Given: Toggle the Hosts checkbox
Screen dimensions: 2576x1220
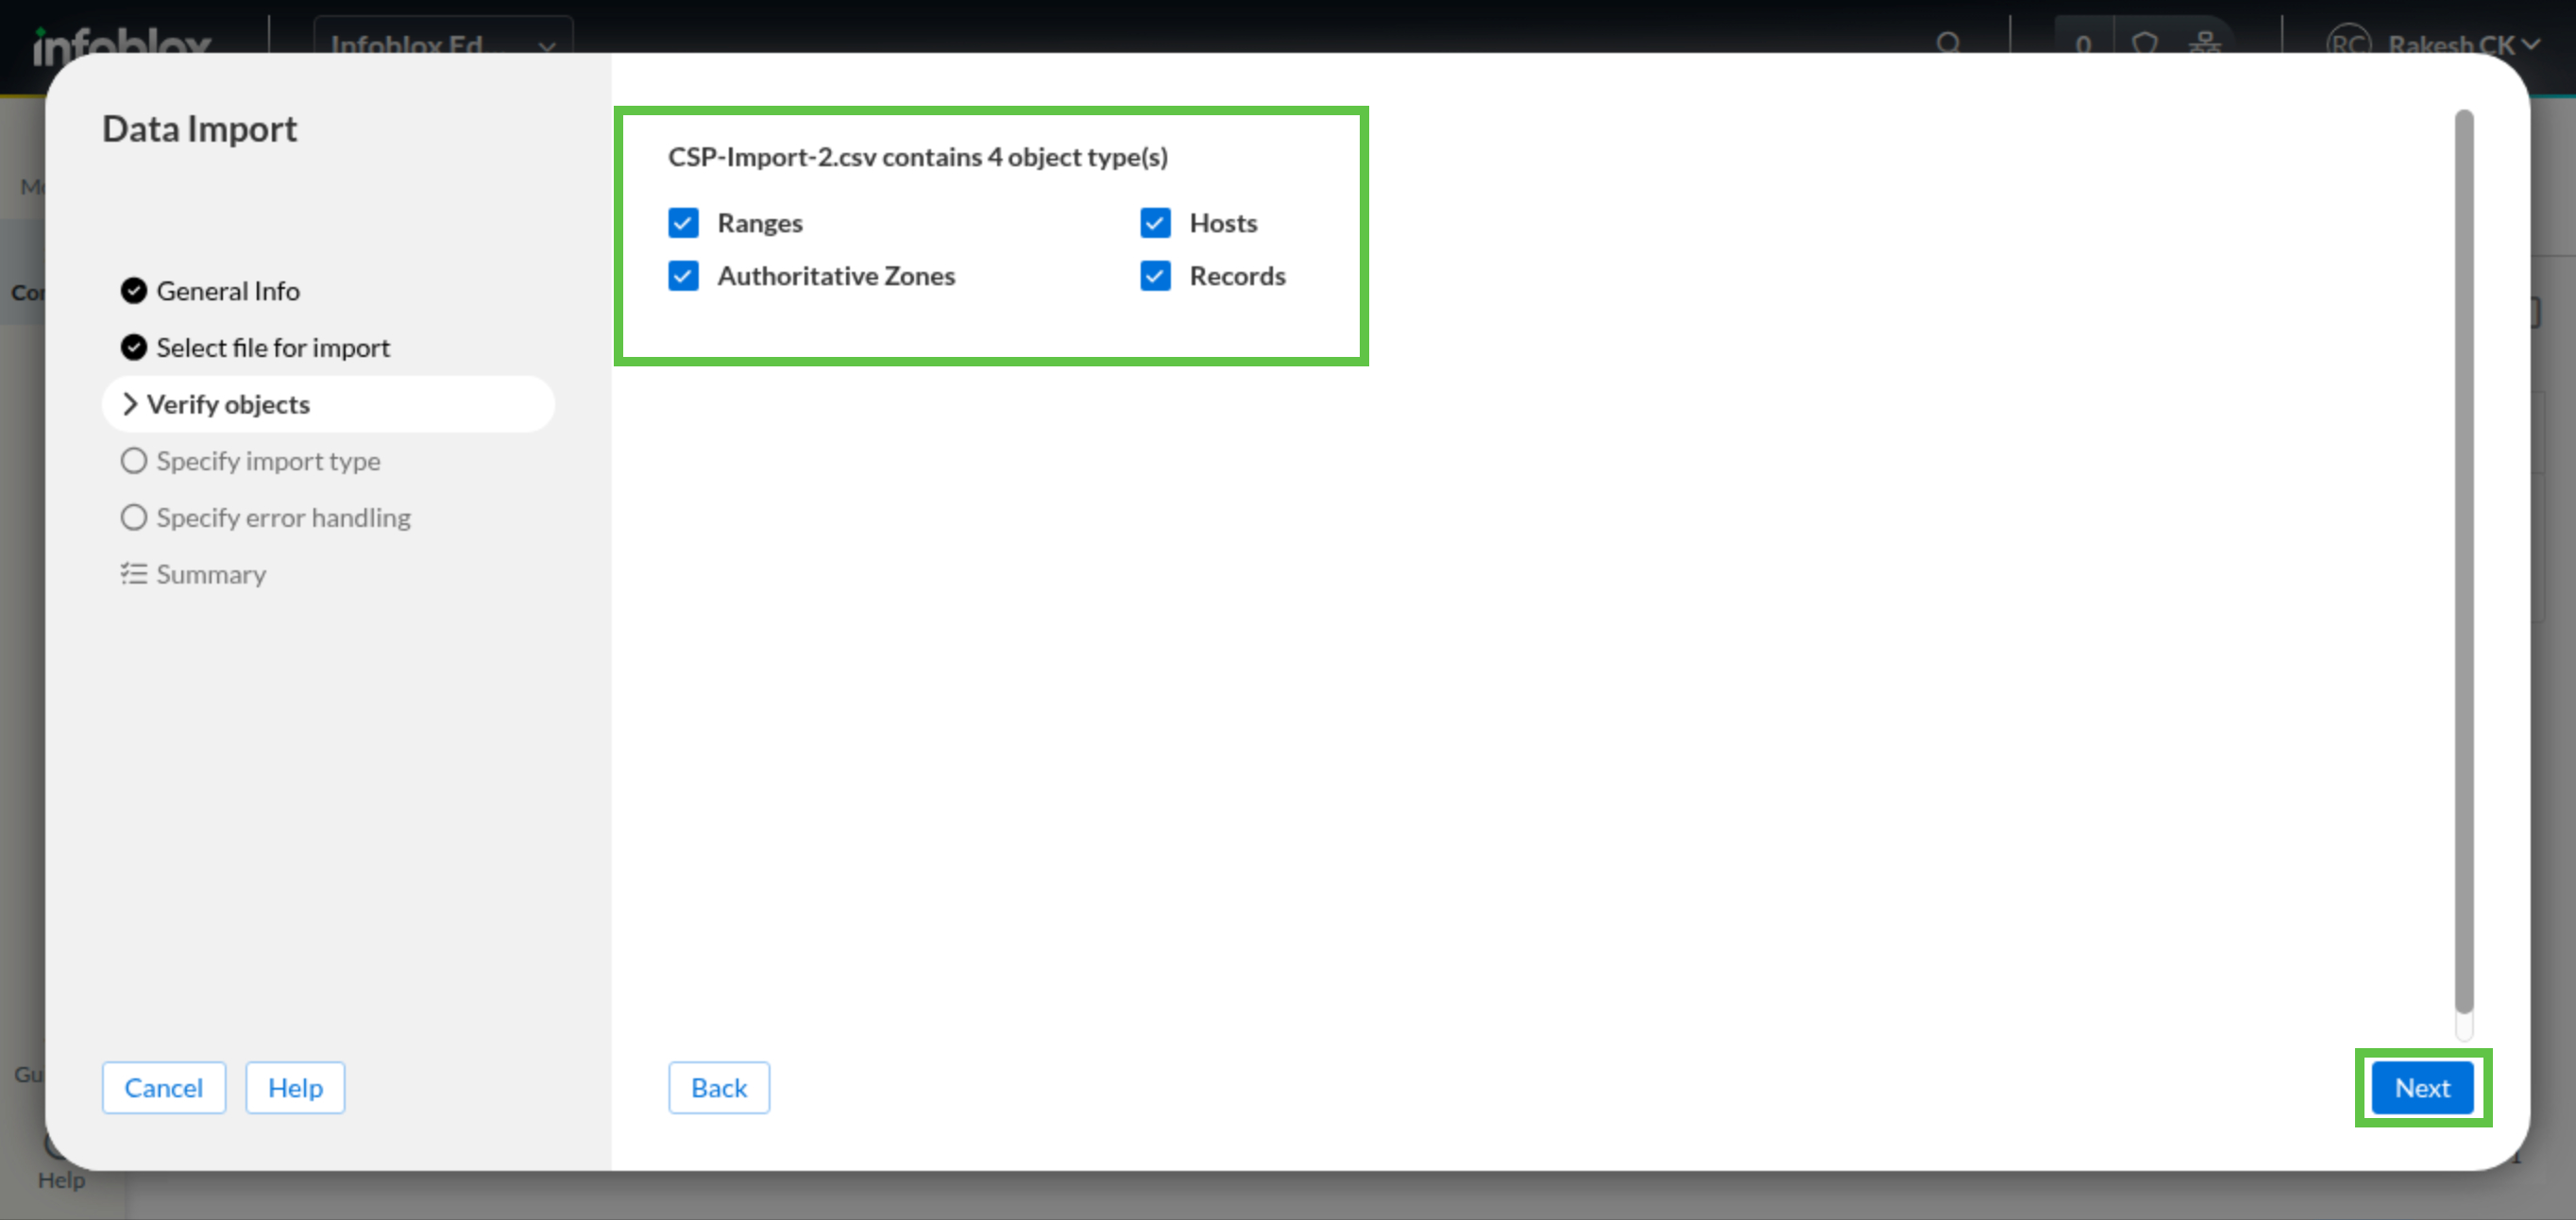Looking at the screenshot, I should (x=1155, y=223).
